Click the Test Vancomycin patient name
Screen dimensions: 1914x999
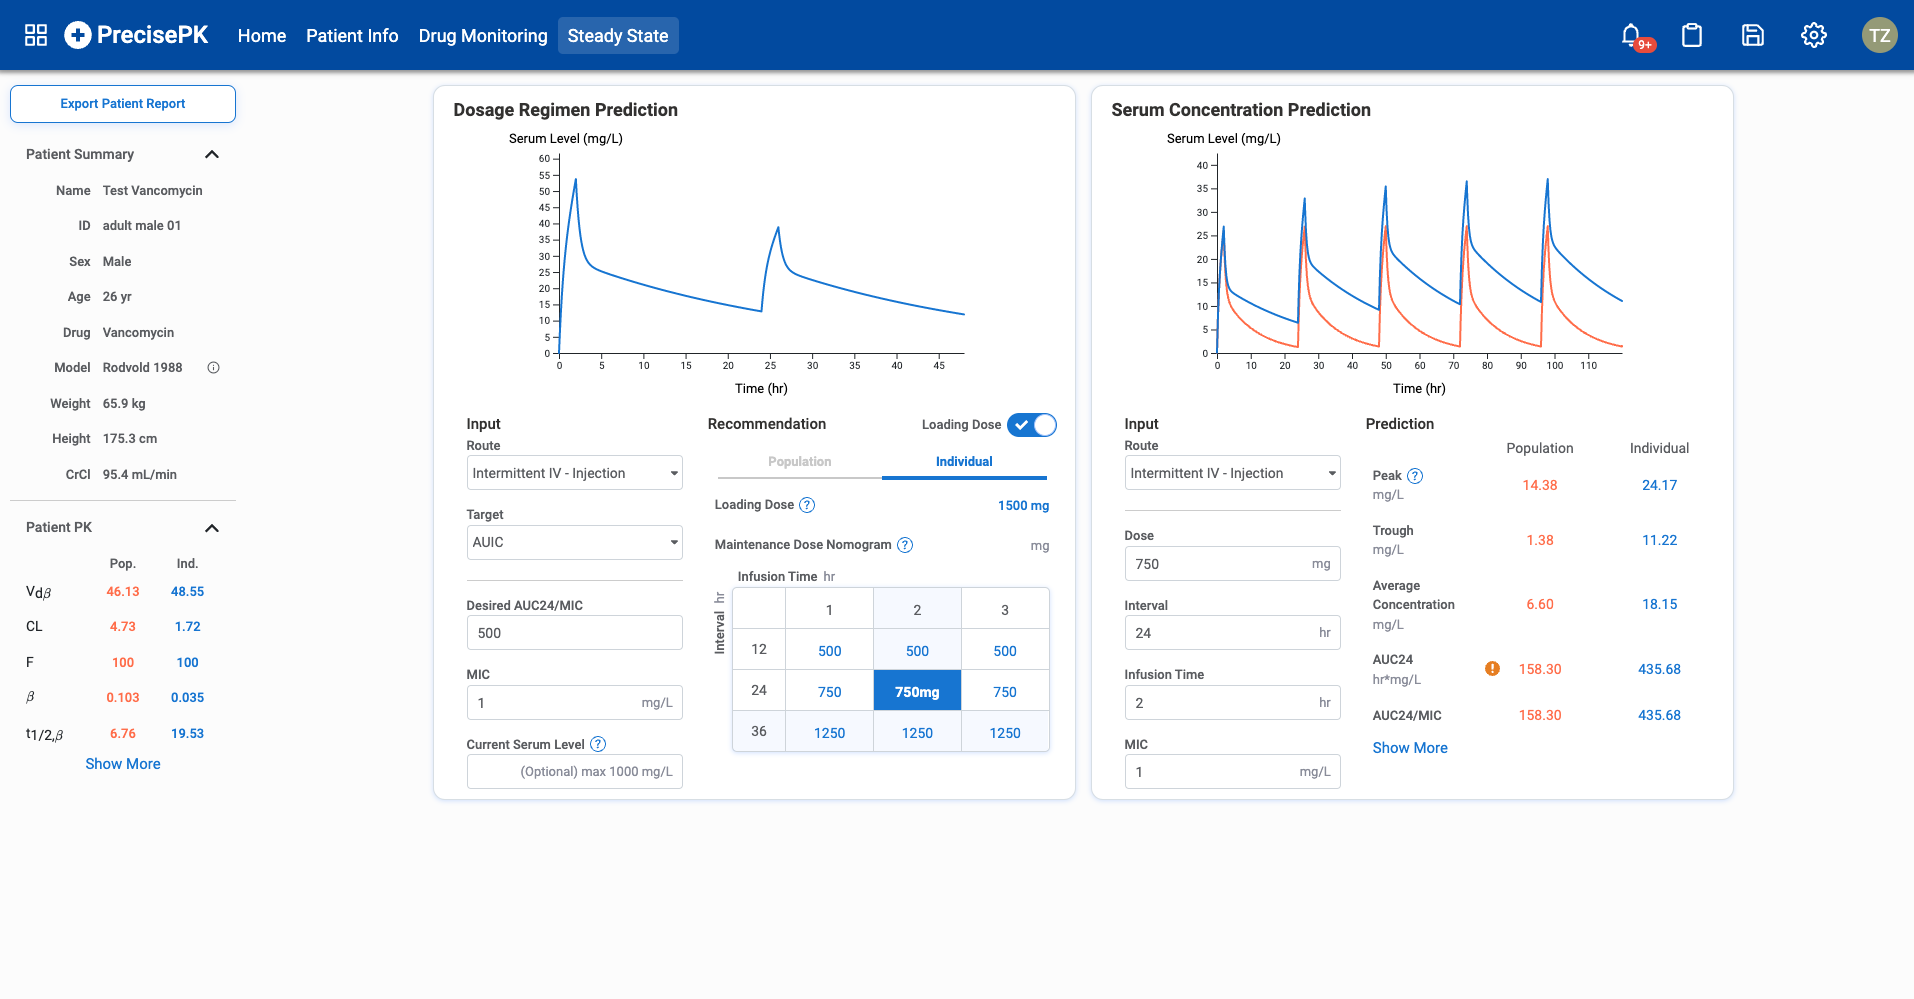pyautogui.click(x=152, y=191)
